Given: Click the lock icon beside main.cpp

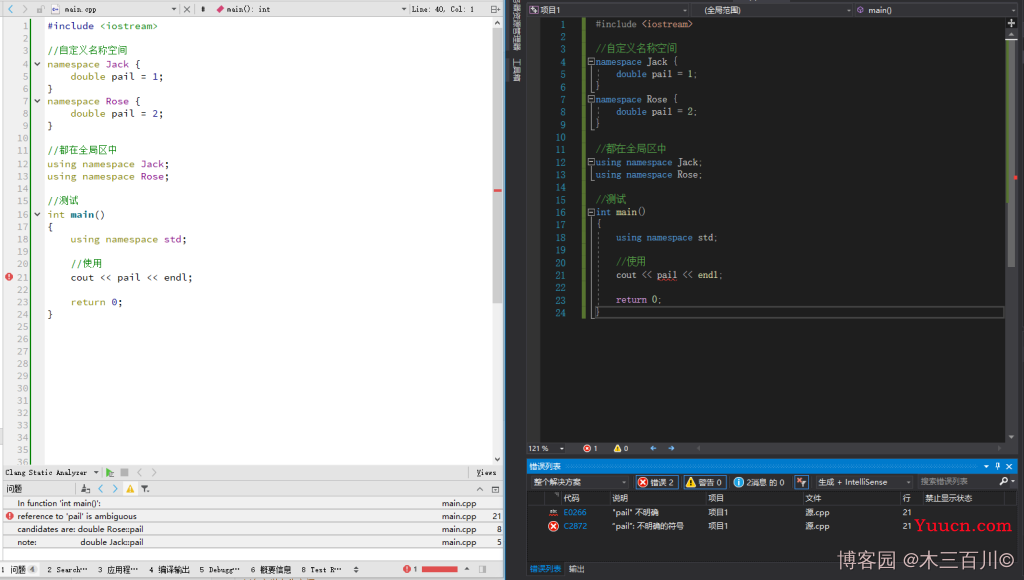Looking at the screenshot, I should tap(40, 9).
